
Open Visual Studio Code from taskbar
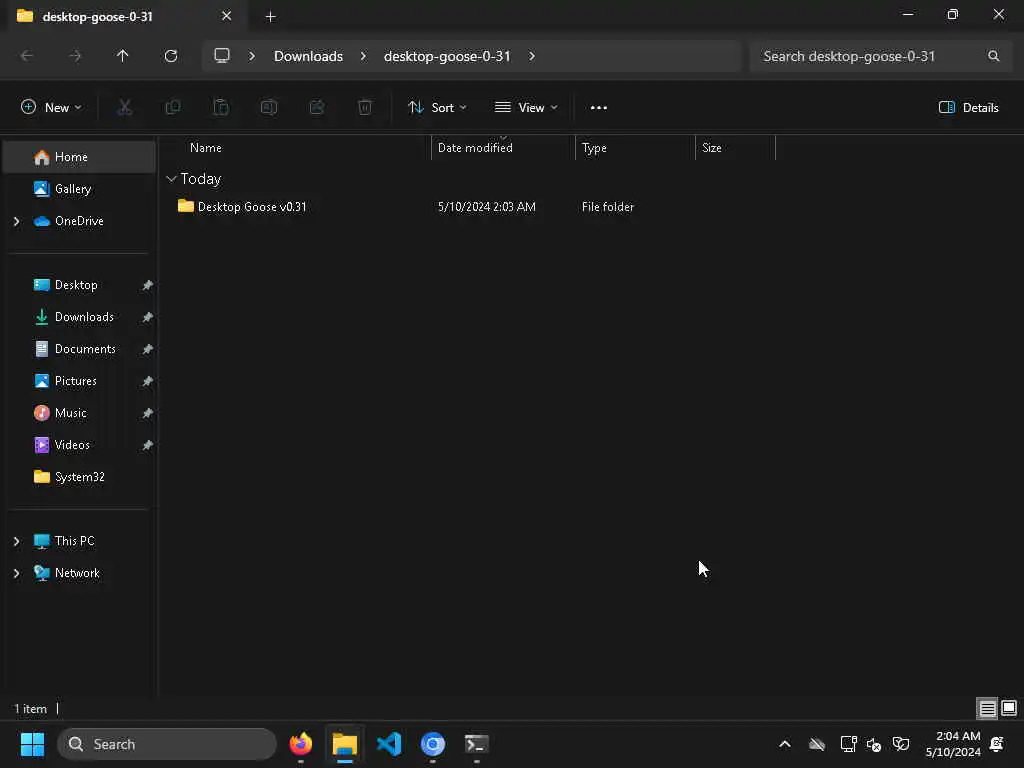point(389,744)
